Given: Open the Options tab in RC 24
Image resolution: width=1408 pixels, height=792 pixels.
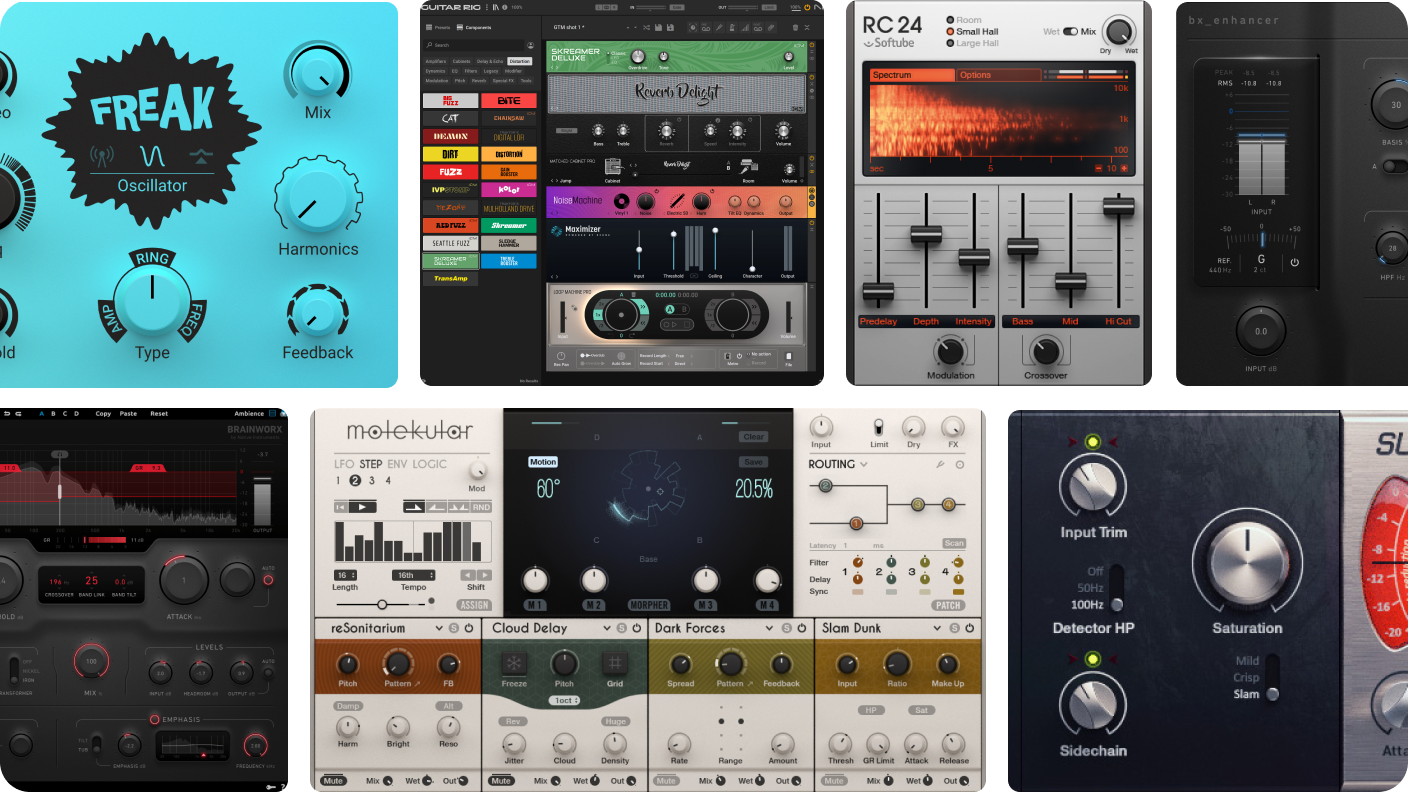Looking at the screenshot, I should (998, 75).
